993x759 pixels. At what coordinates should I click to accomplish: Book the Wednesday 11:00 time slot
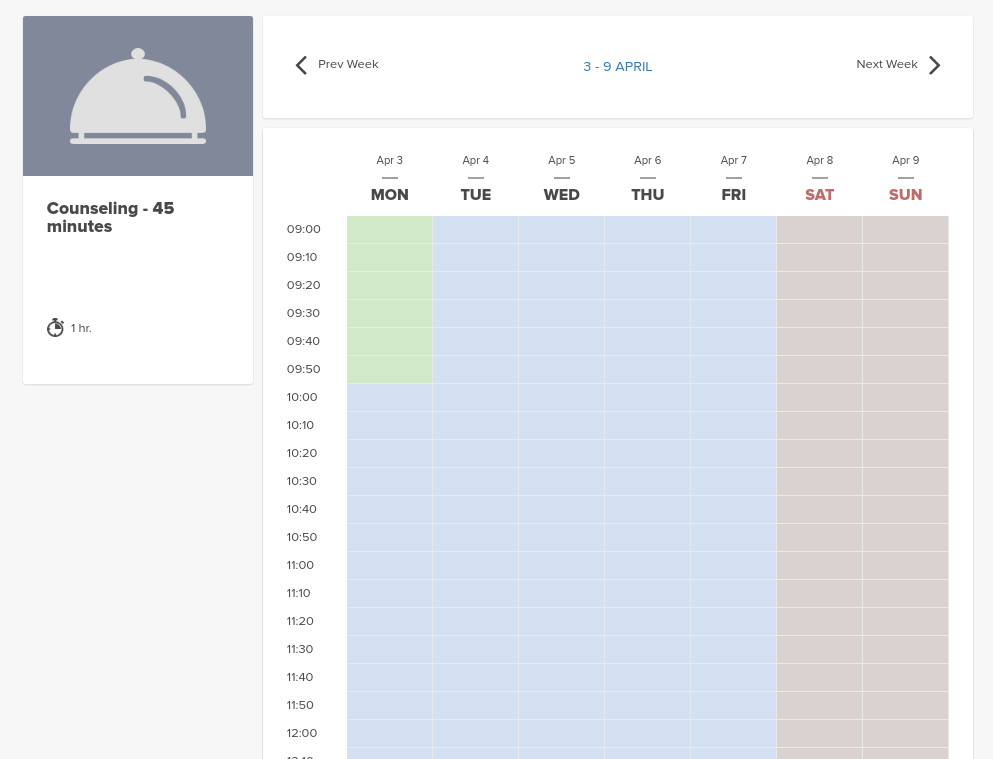(x=561, y=566)
